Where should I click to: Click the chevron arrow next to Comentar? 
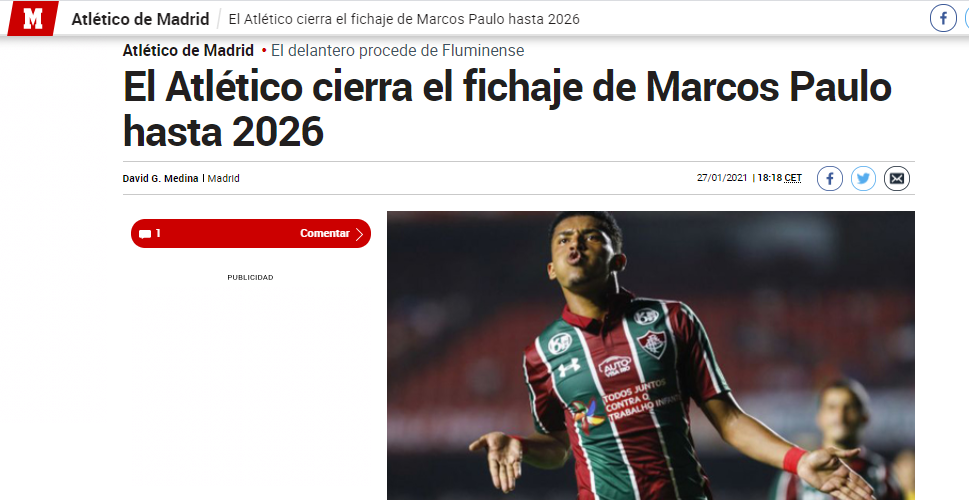pyautogui.click(x=360, y=234)
